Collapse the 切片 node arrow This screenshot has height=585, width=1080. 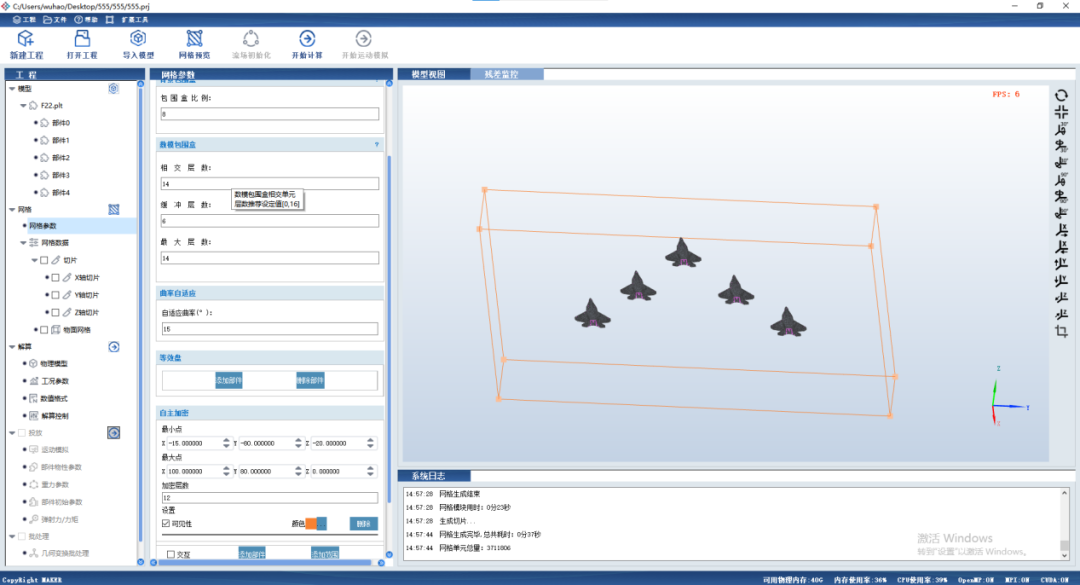point(34,260)
